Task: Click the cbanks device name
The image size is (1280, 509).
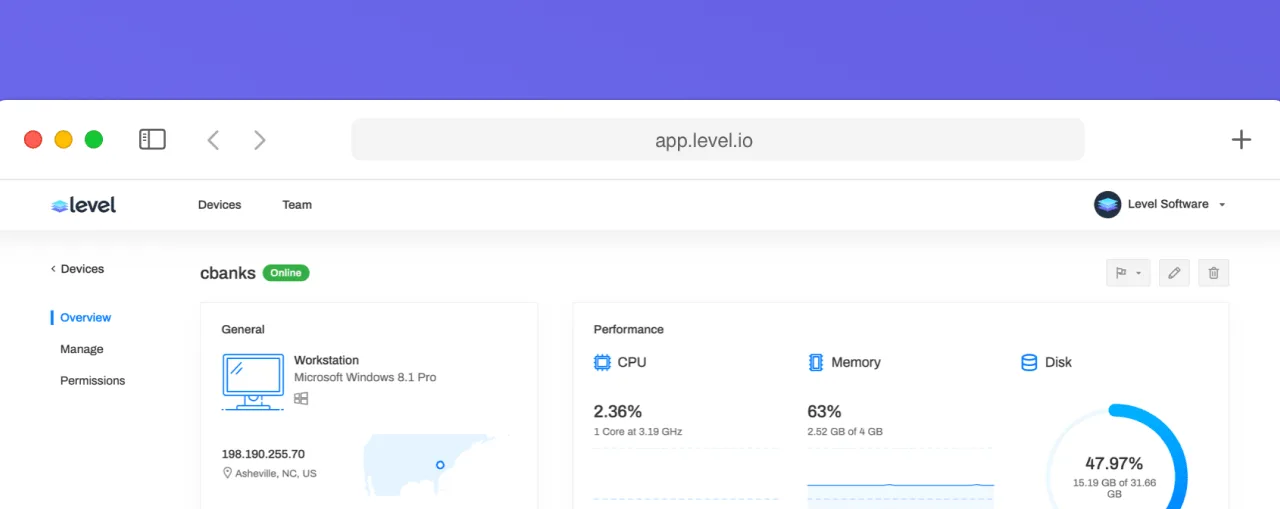Action: tap(228, 273)
